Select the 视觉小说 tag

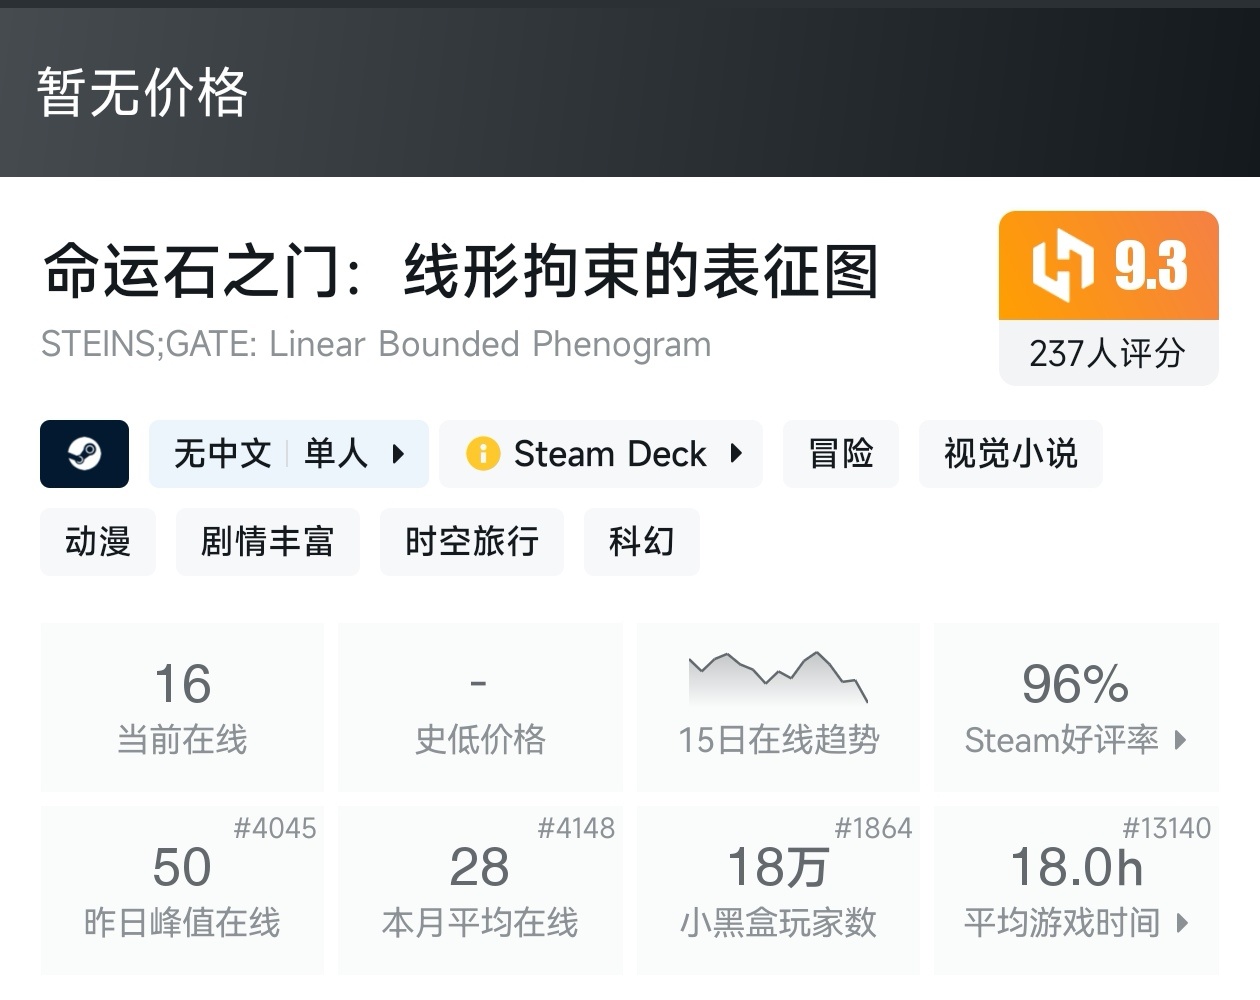[1011, 454]
